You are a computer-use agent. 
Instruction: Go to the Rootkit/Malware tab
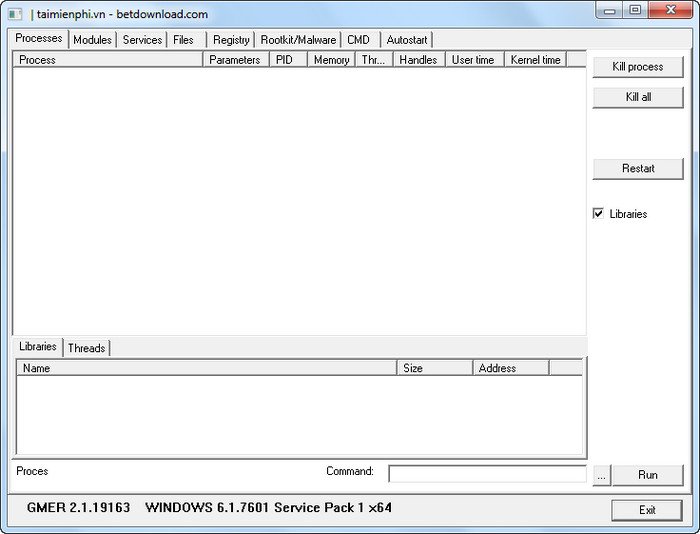[298, 40]
